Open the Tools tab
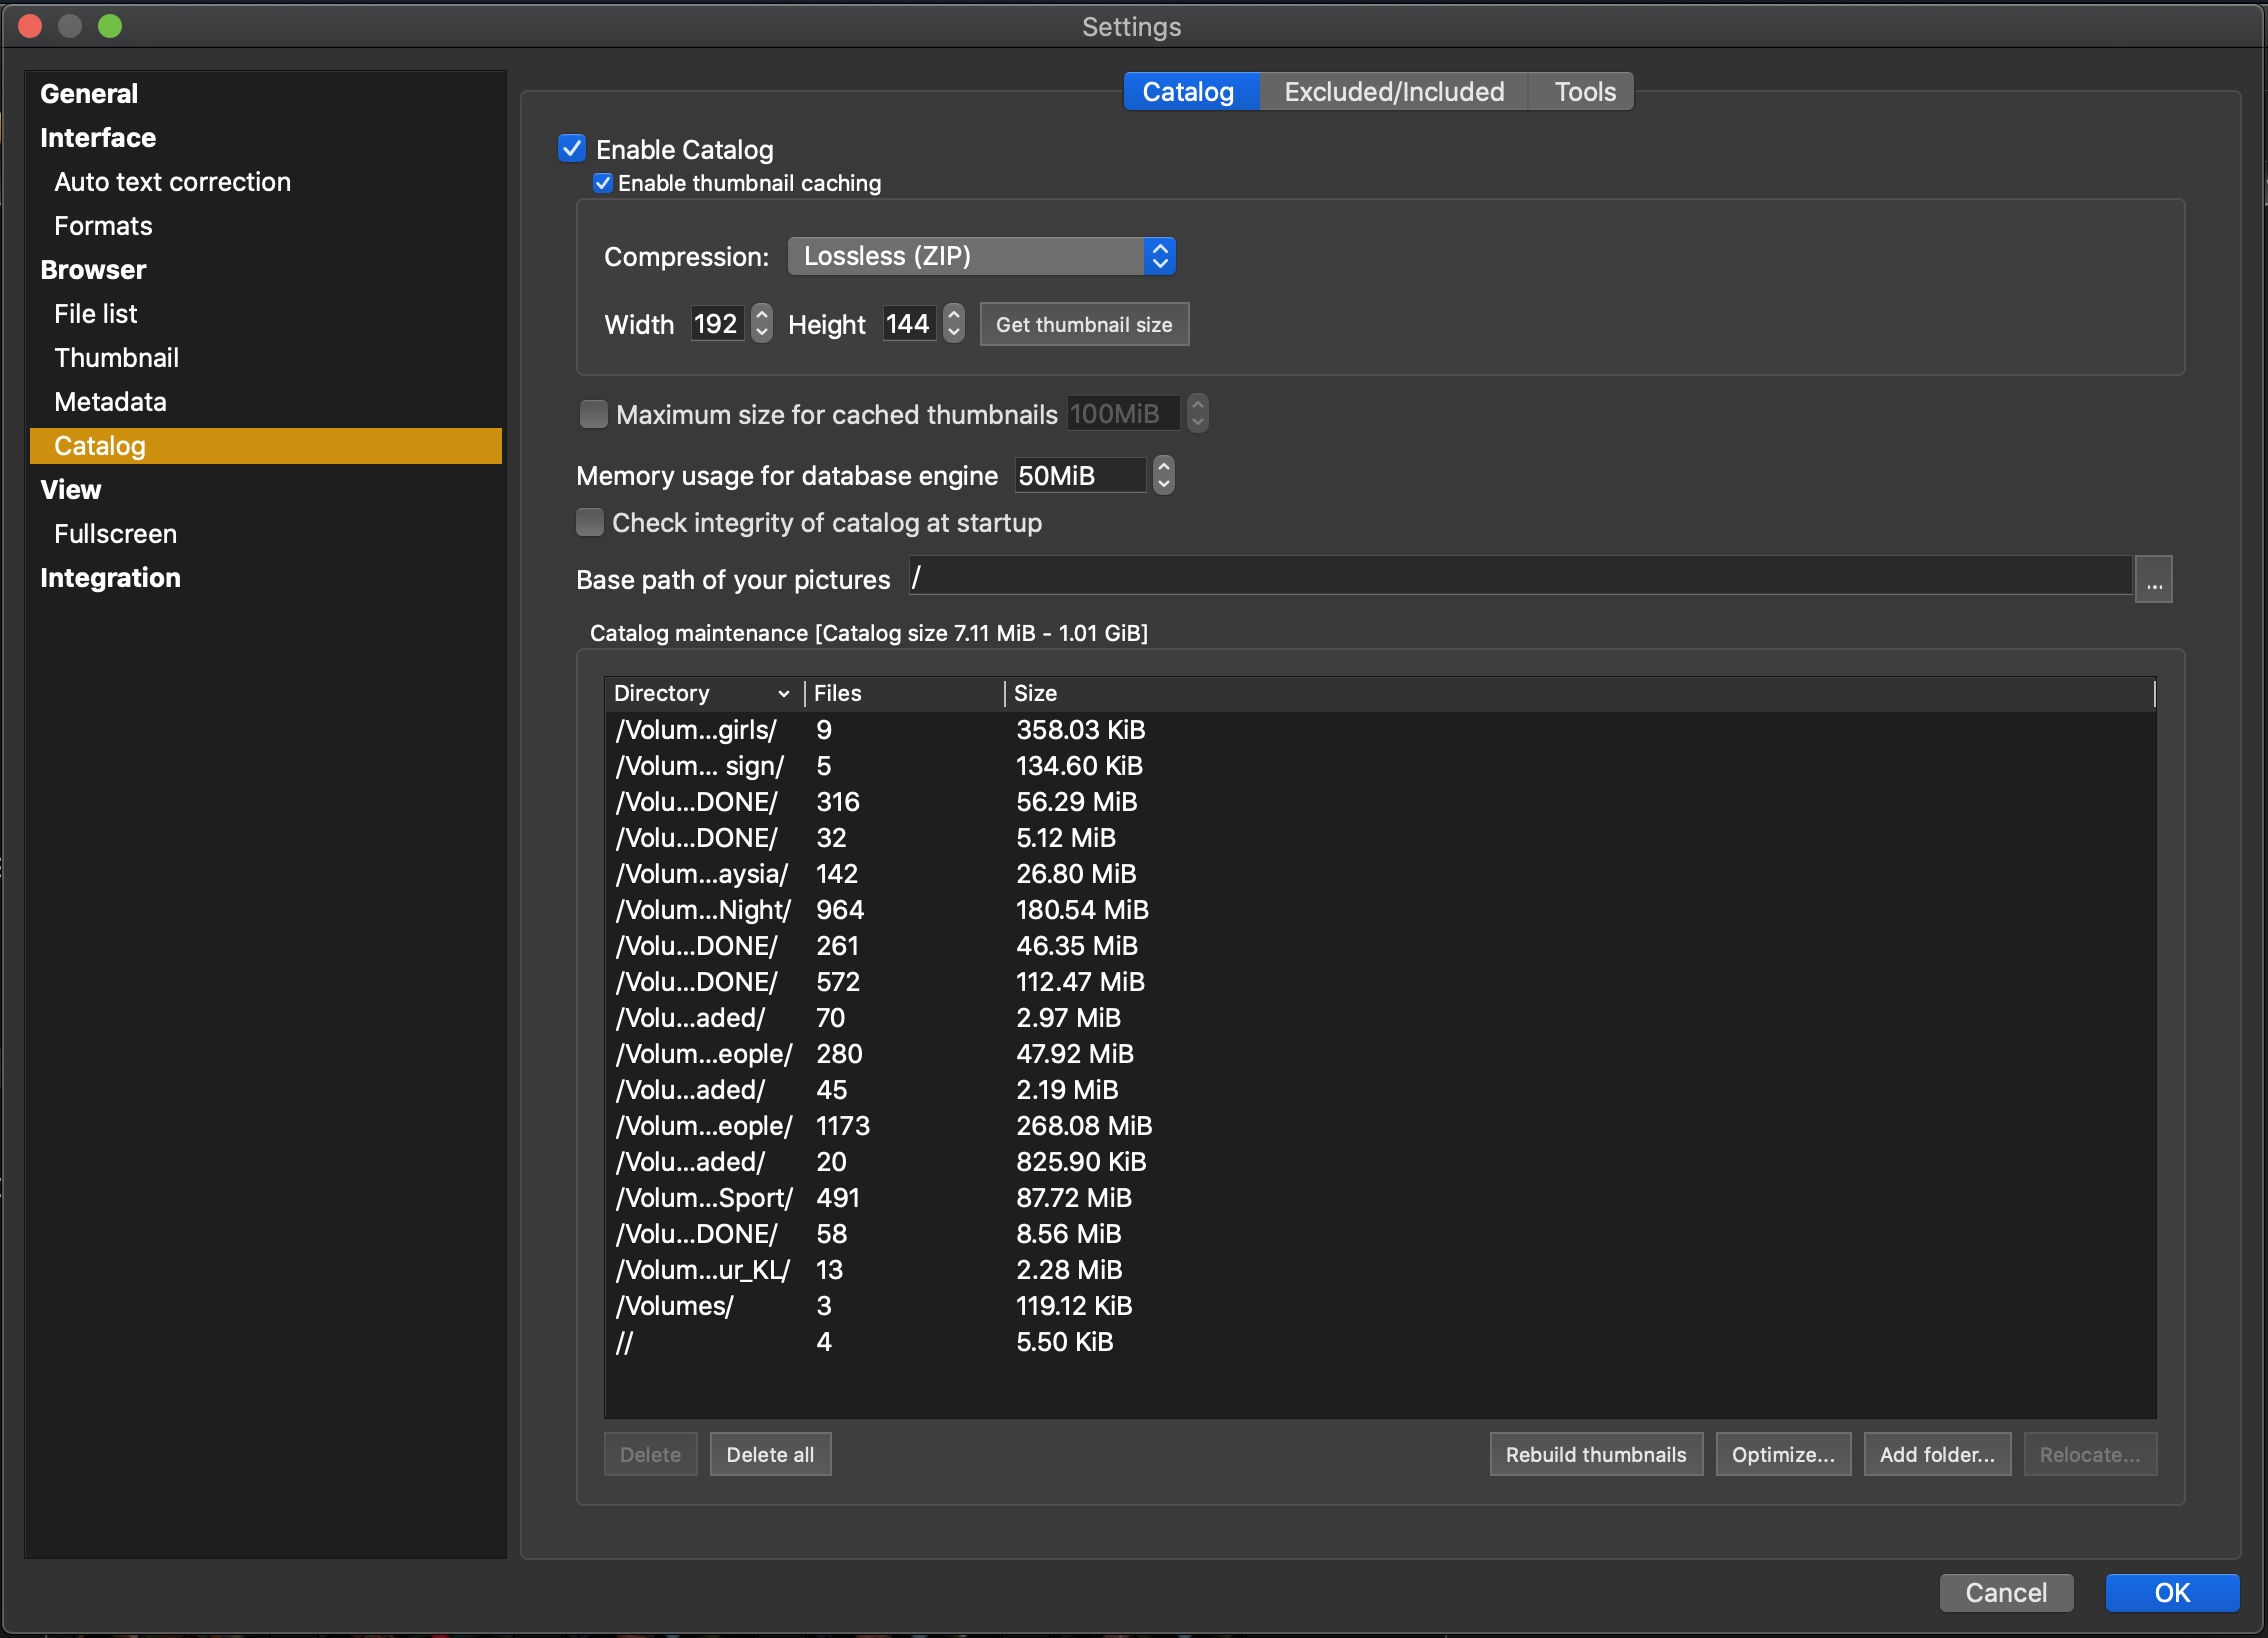The image size is (2268, 1638). point(1584,92)
